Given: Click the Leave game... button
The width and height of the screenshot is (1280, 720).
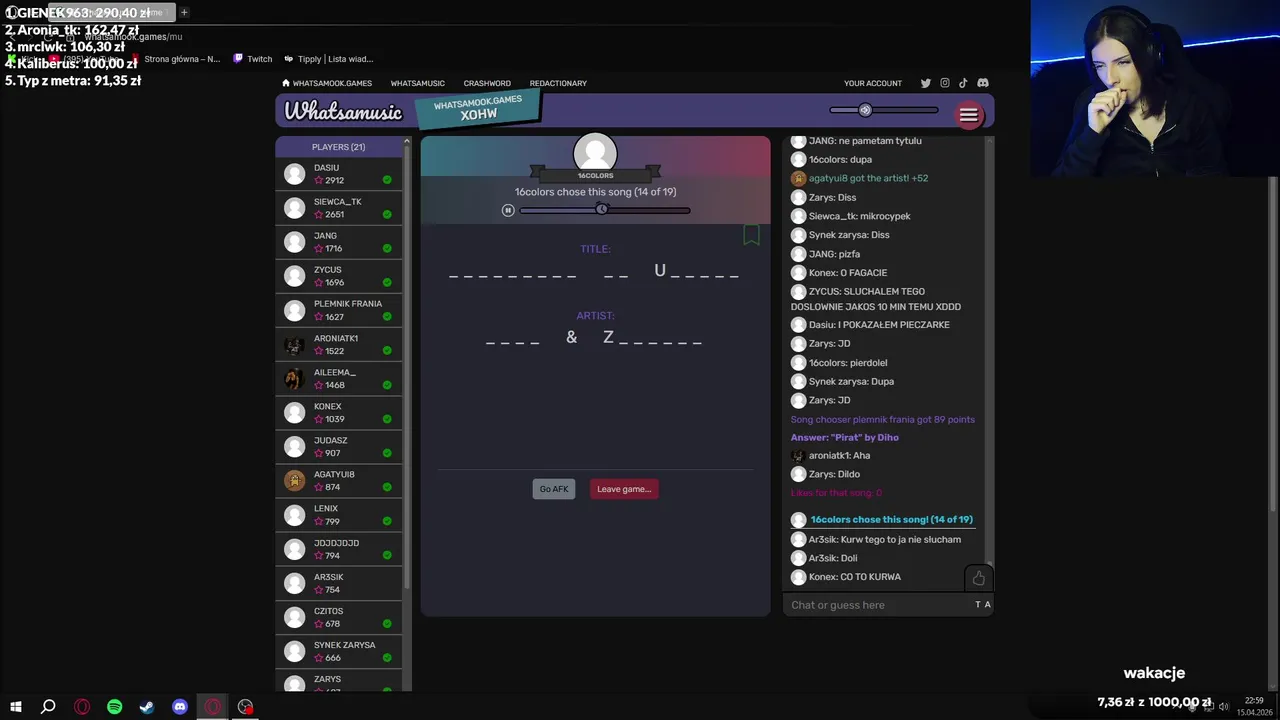Looking at the screenshot, I should pyautogui.click(x=624, y=489).
